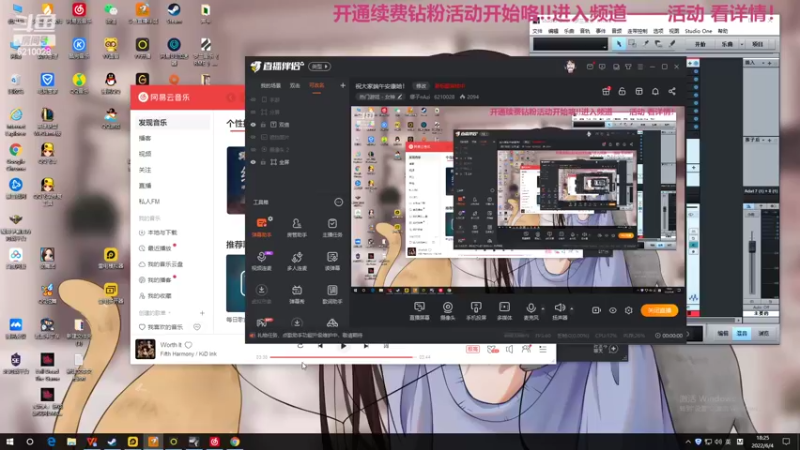Open the 弹幕助手 tool in the toolbox
This screenshot has width=800, height=450.
point(262,227)
